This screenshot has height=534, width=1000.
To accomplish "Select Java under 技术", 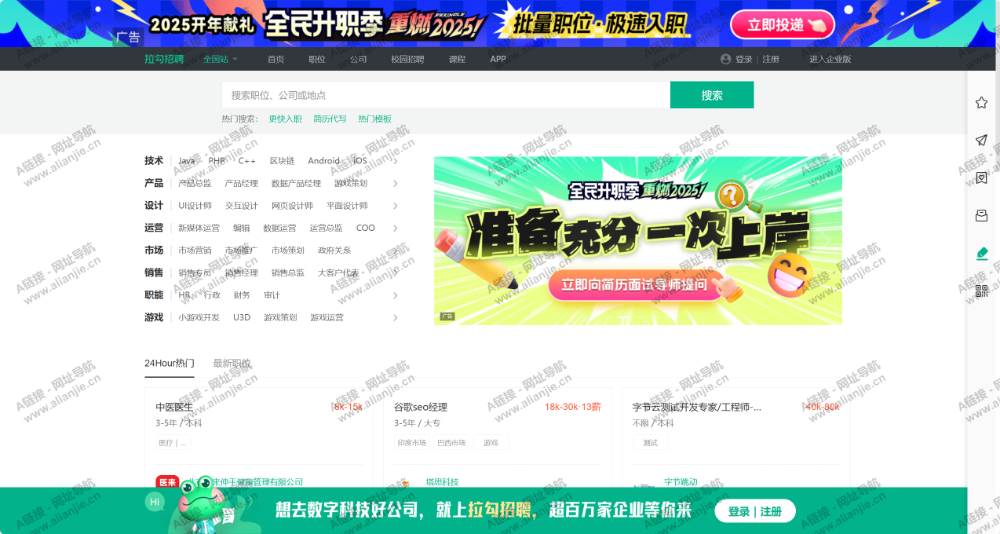I will pyautogui.click(x=186, y=161).
